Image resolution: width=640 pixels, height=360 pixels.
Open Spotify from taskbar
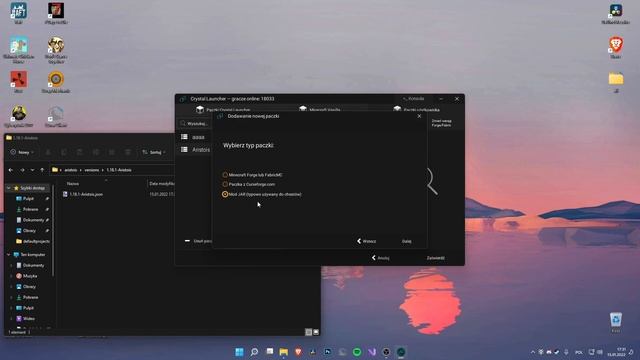[357, 352]
